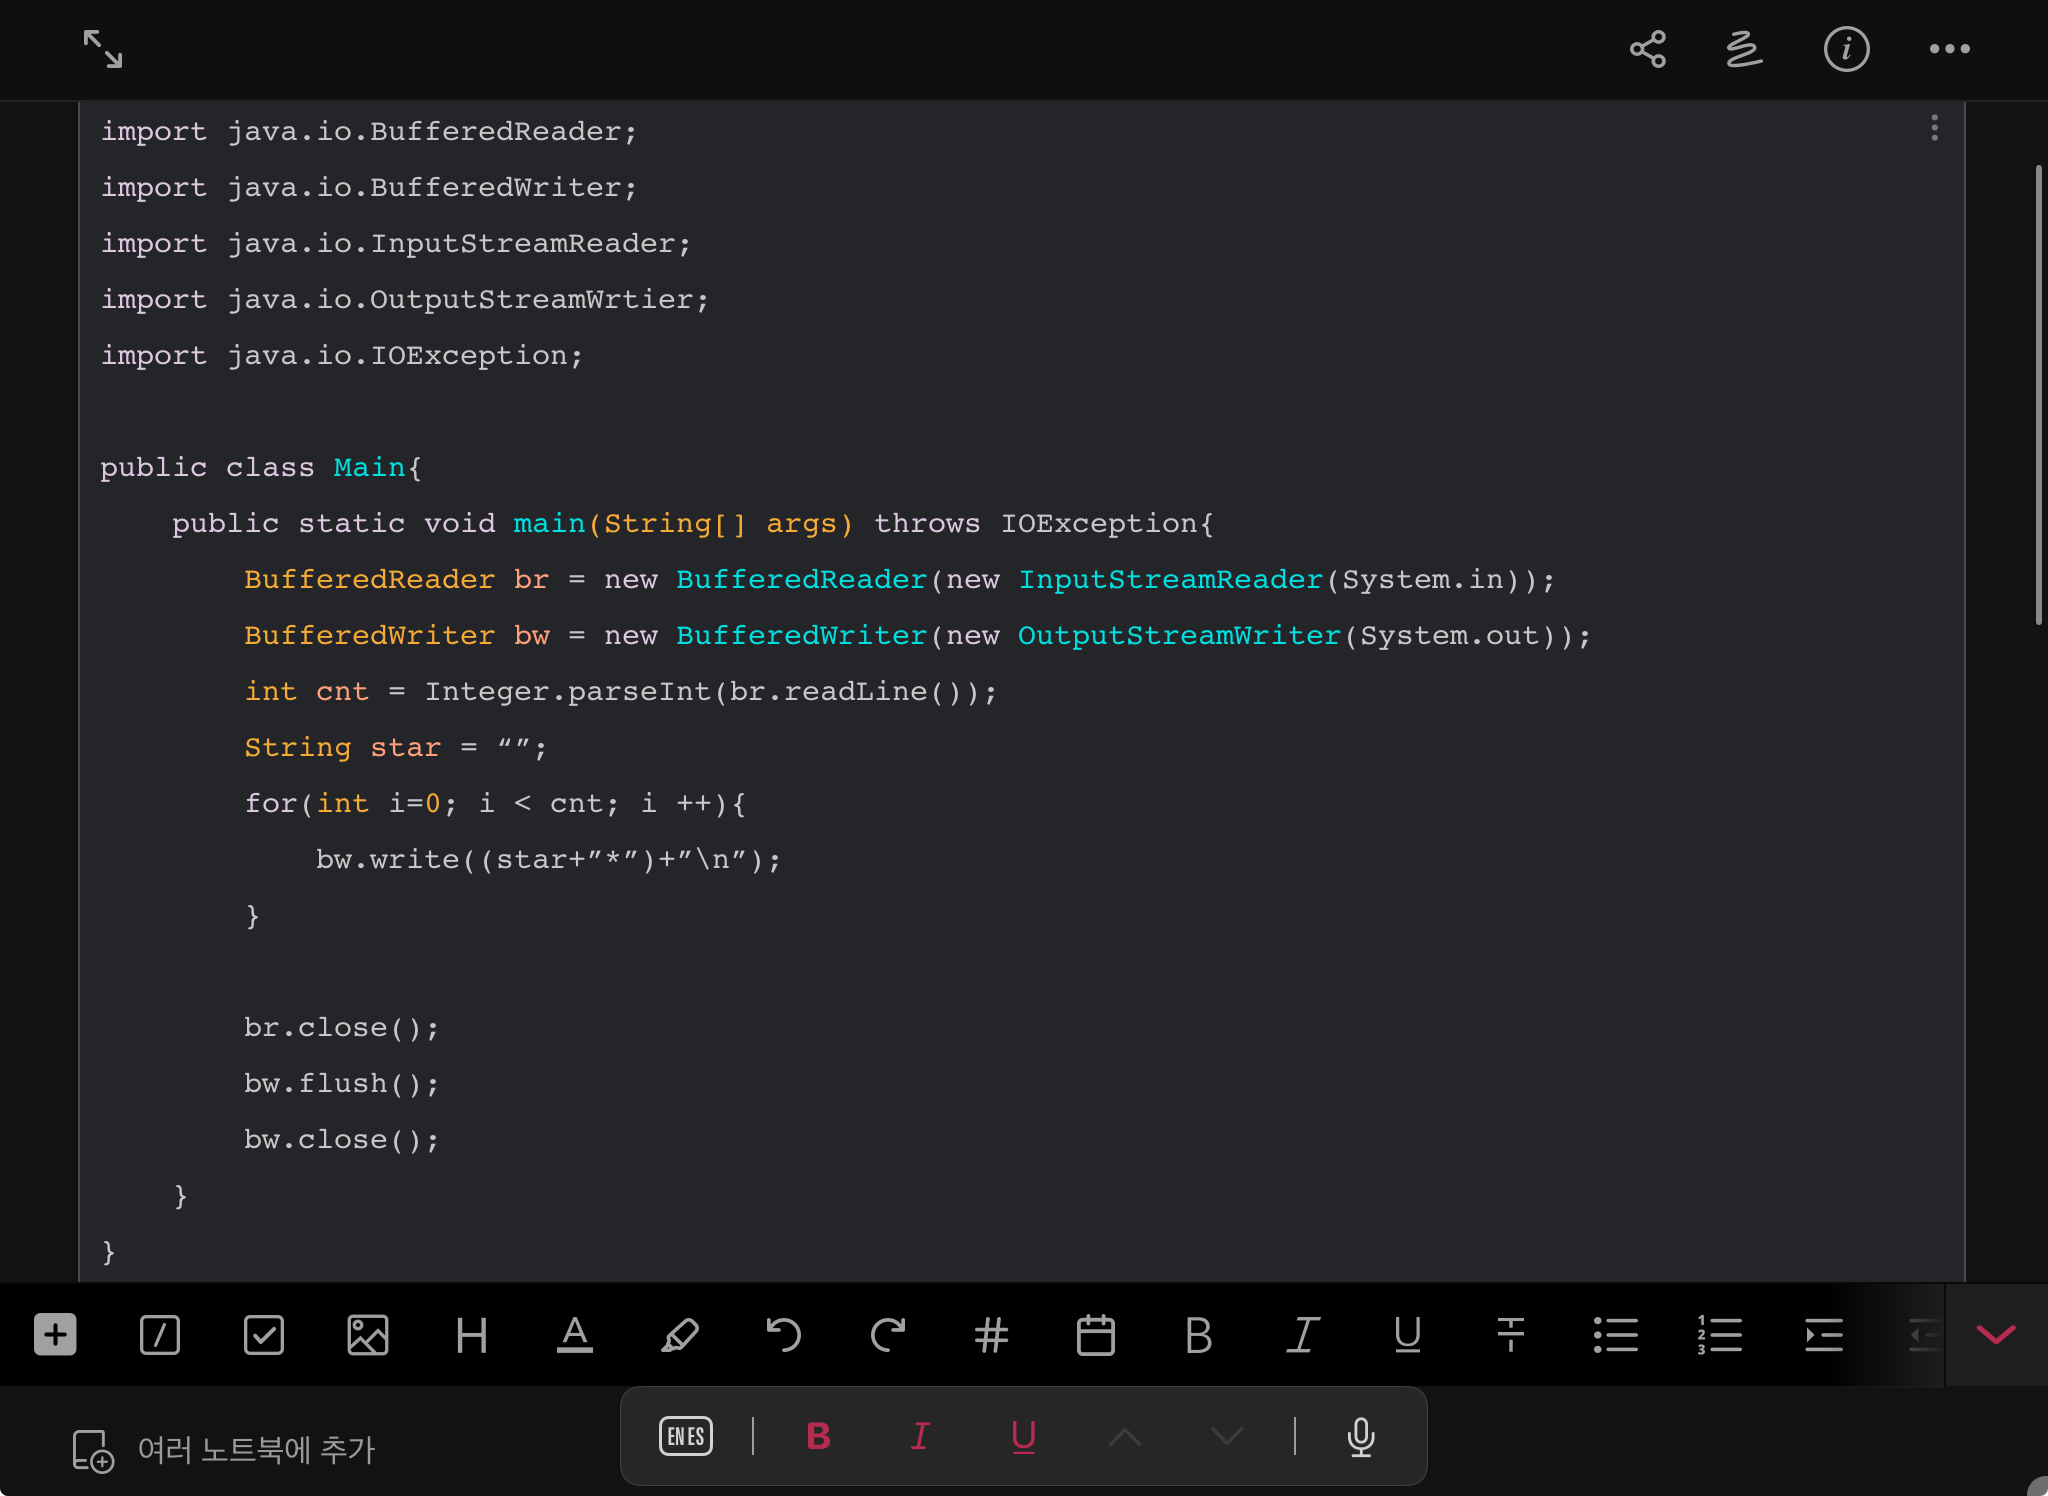Insert an image with the picture icon

click(x=367, y=1335)
